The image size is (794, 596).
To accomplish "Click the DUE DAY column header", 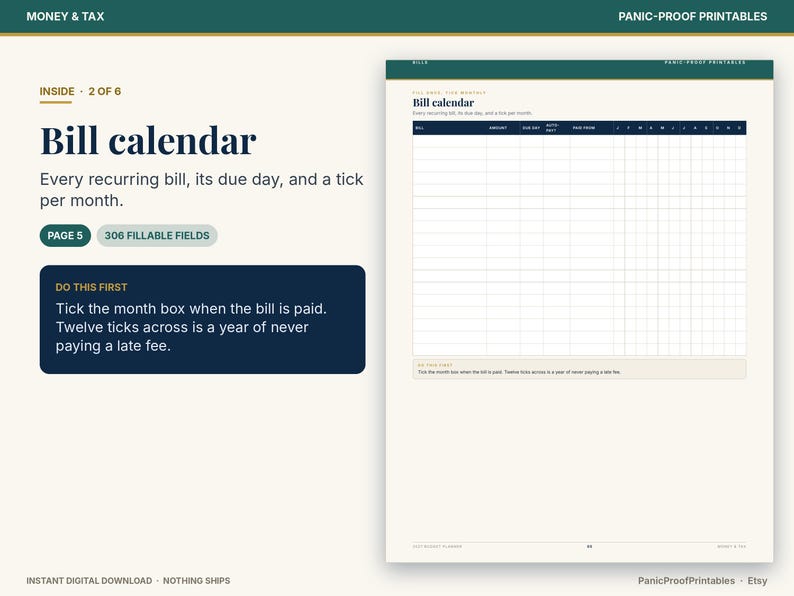I will [531, 128].
